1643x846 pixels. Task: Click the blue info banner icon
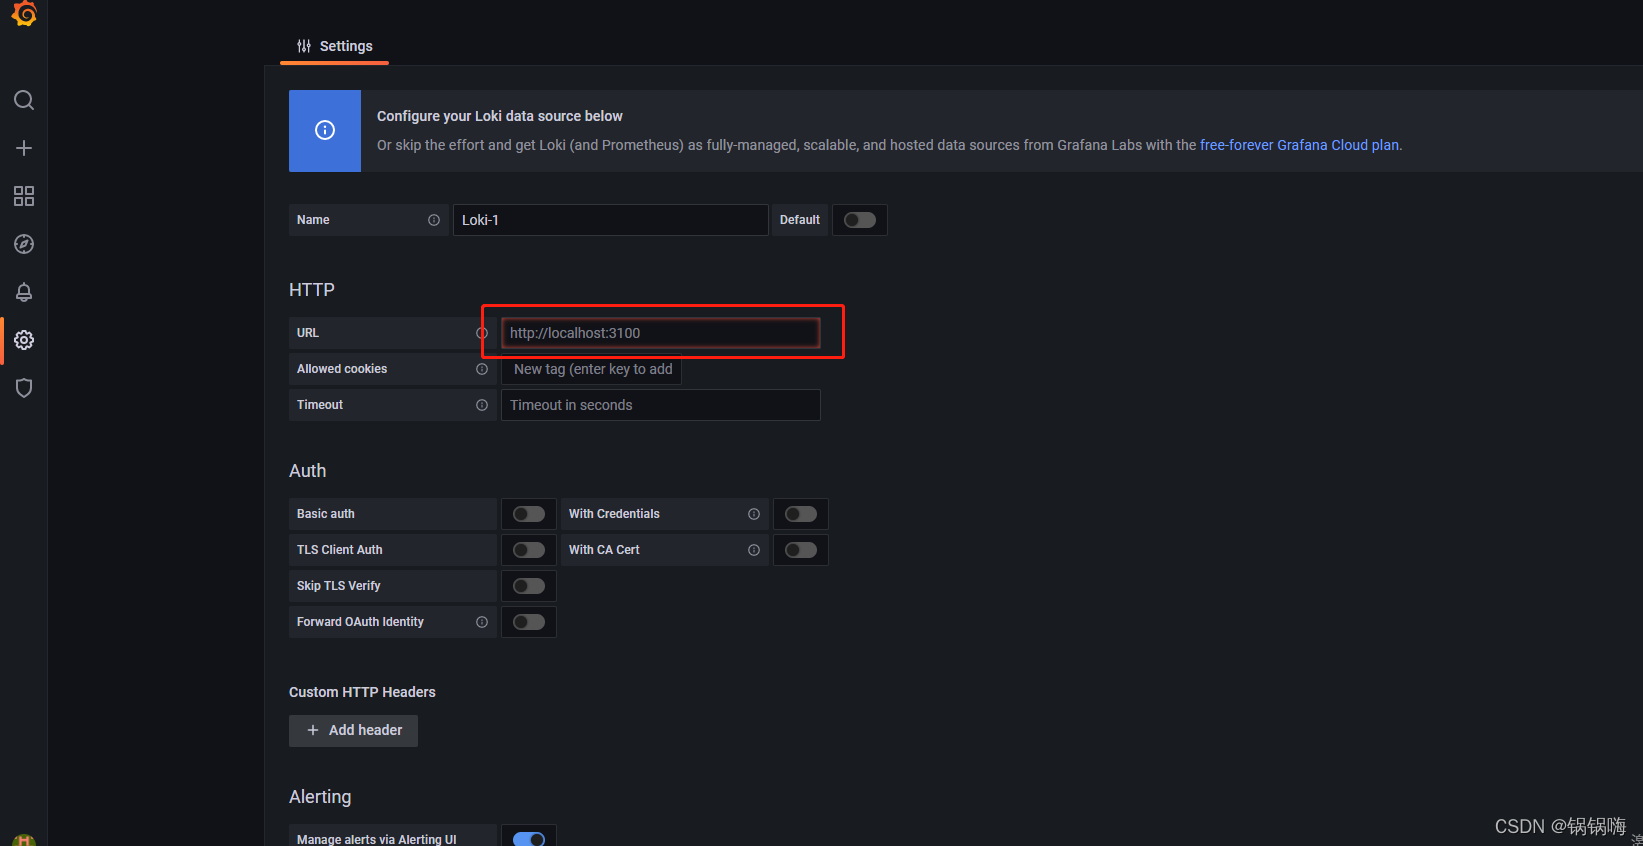coord(325,130)
